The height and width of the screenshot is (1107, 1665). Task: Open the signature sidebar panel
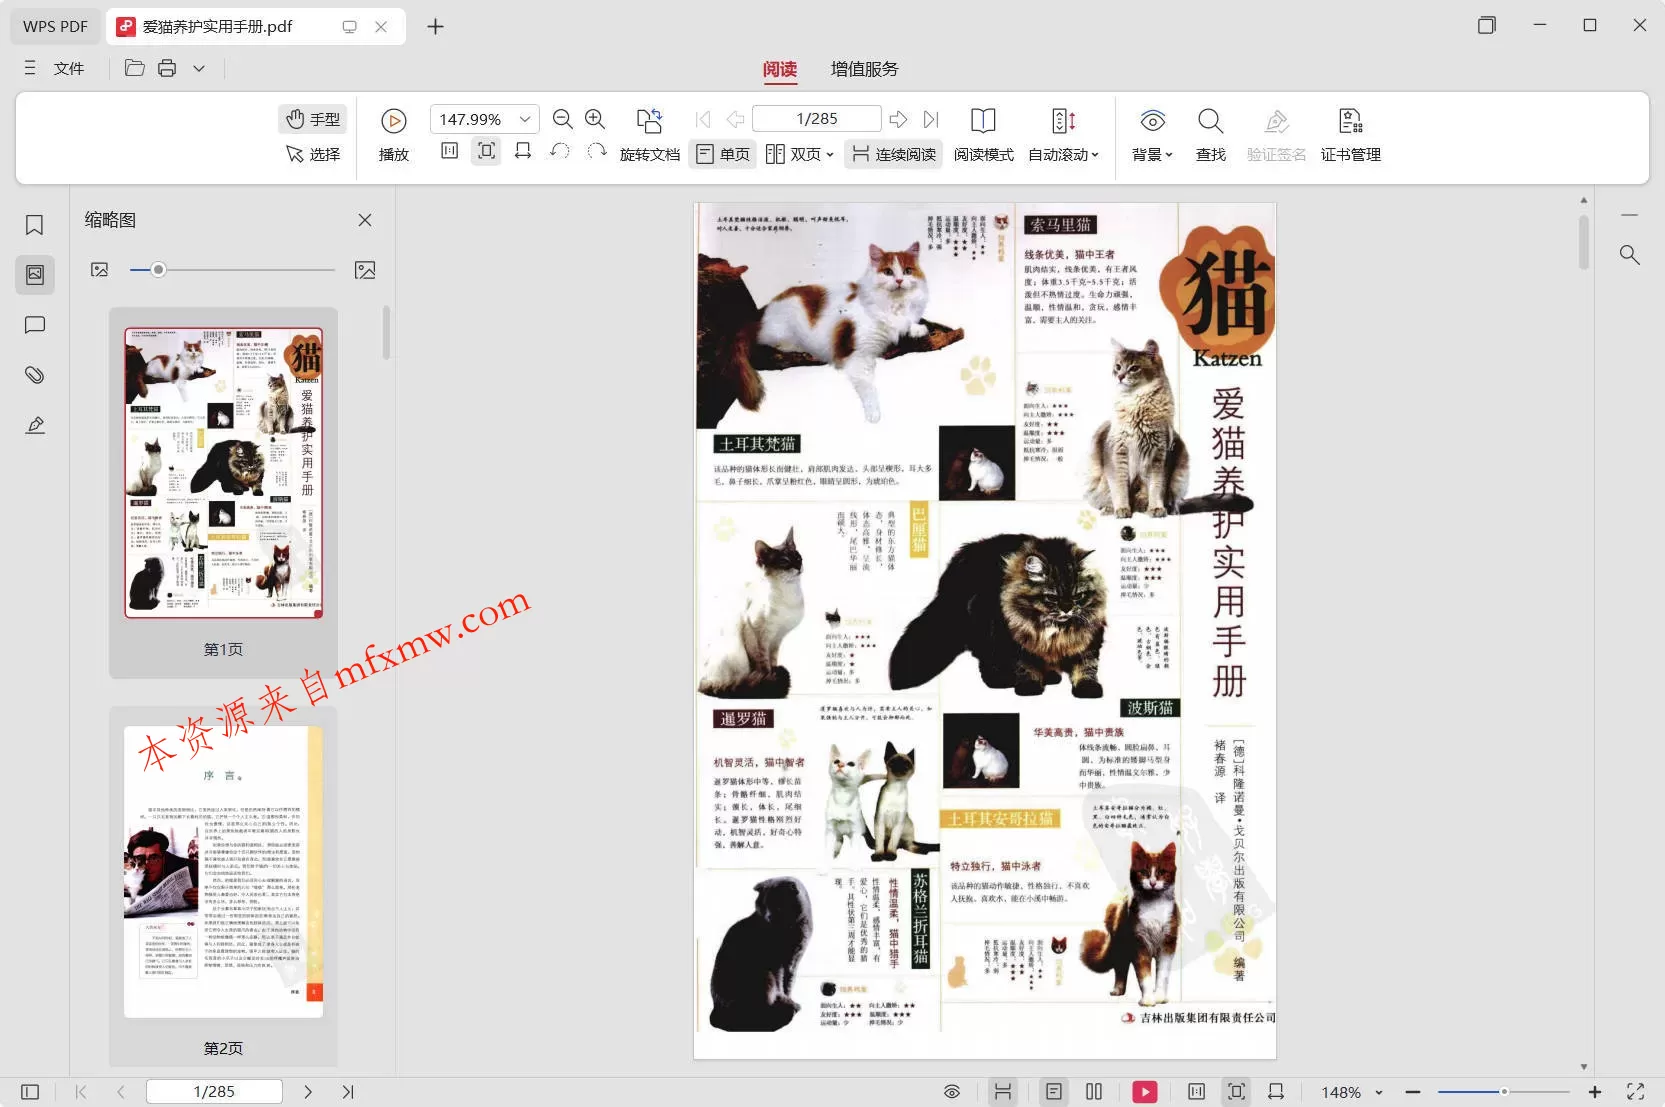click(x=34, y=425)
